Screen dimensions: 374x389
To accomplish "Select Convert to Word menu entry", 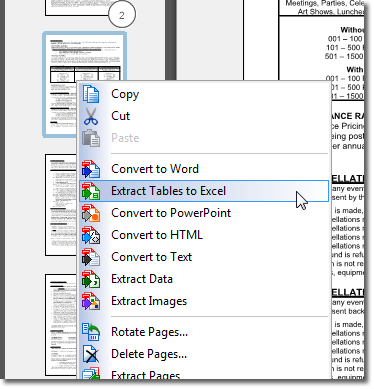I will [204, 169].
